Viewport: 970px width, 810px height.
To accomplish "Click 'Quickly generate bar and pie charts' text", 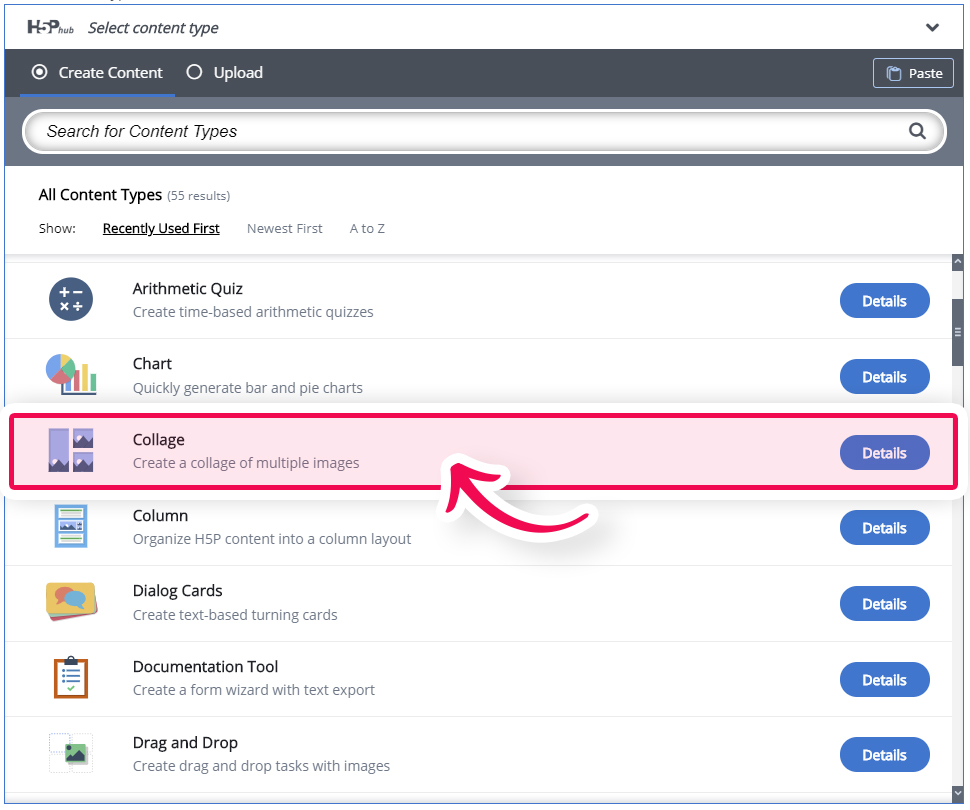I will [x=247, y=388].
